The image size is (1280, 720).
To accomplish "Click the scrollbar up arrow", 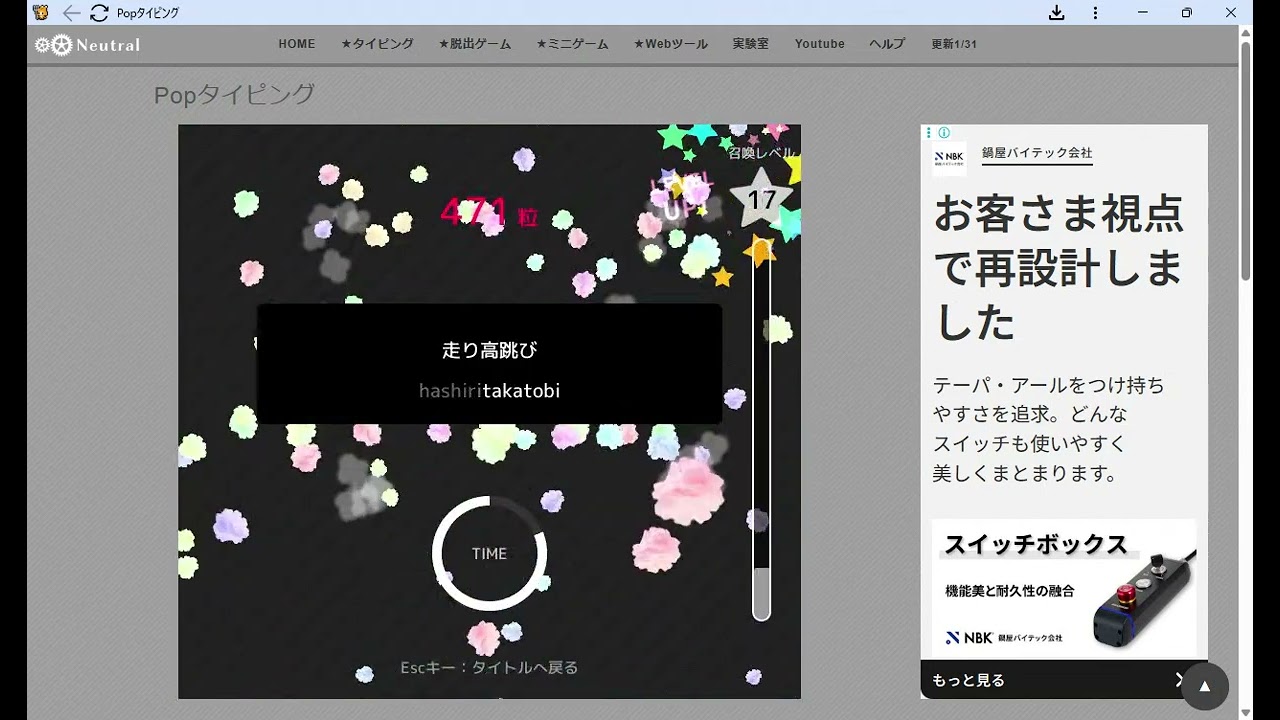I will click(x=1246, y=33).
